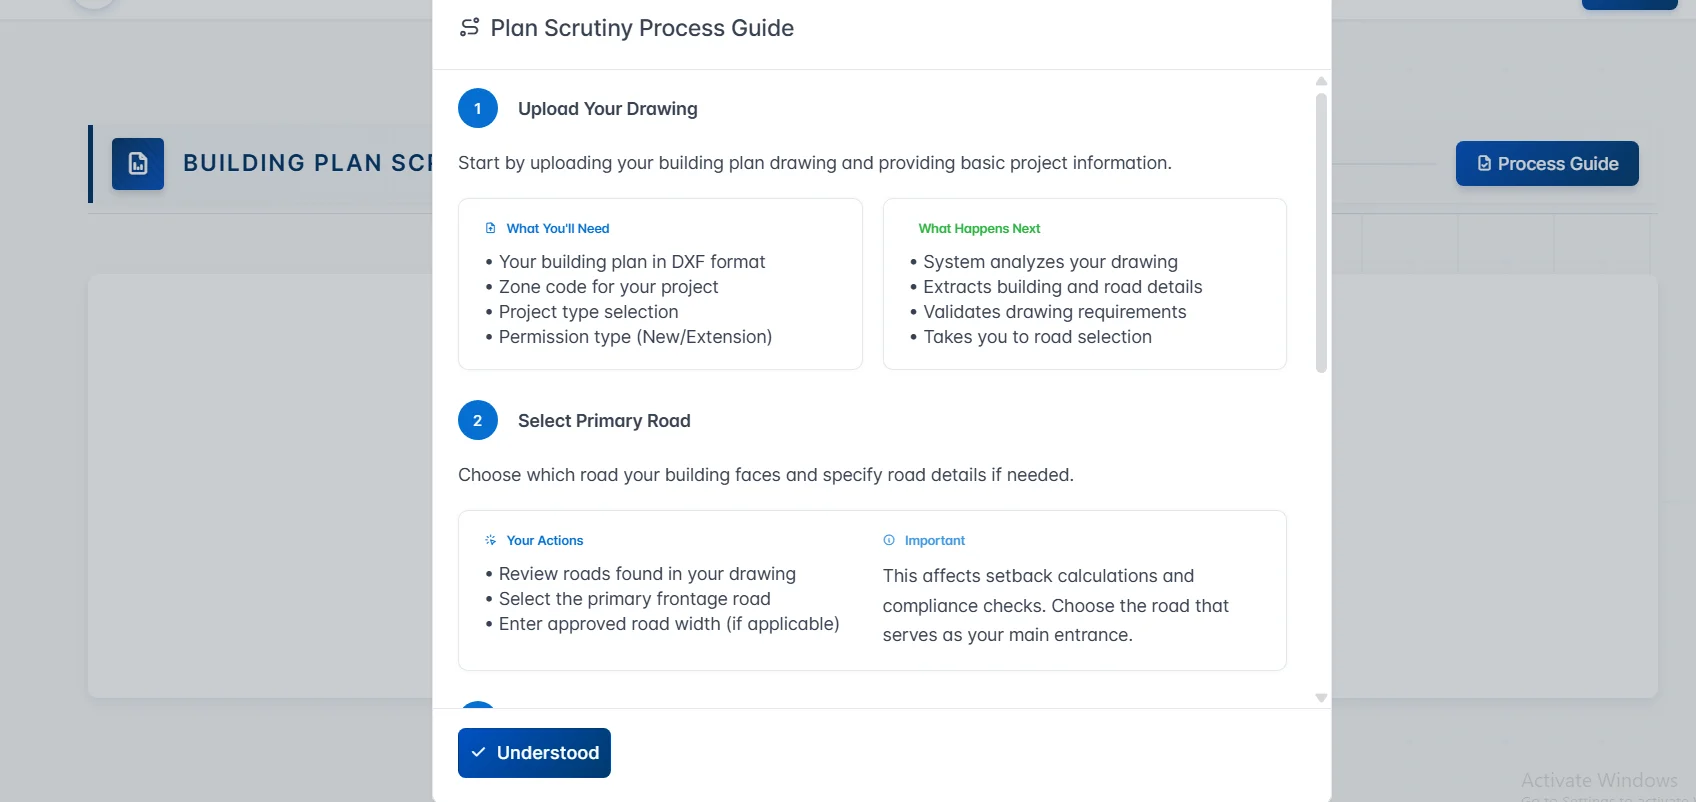Click the checkmark icon on the Understood button

(479, 752)
